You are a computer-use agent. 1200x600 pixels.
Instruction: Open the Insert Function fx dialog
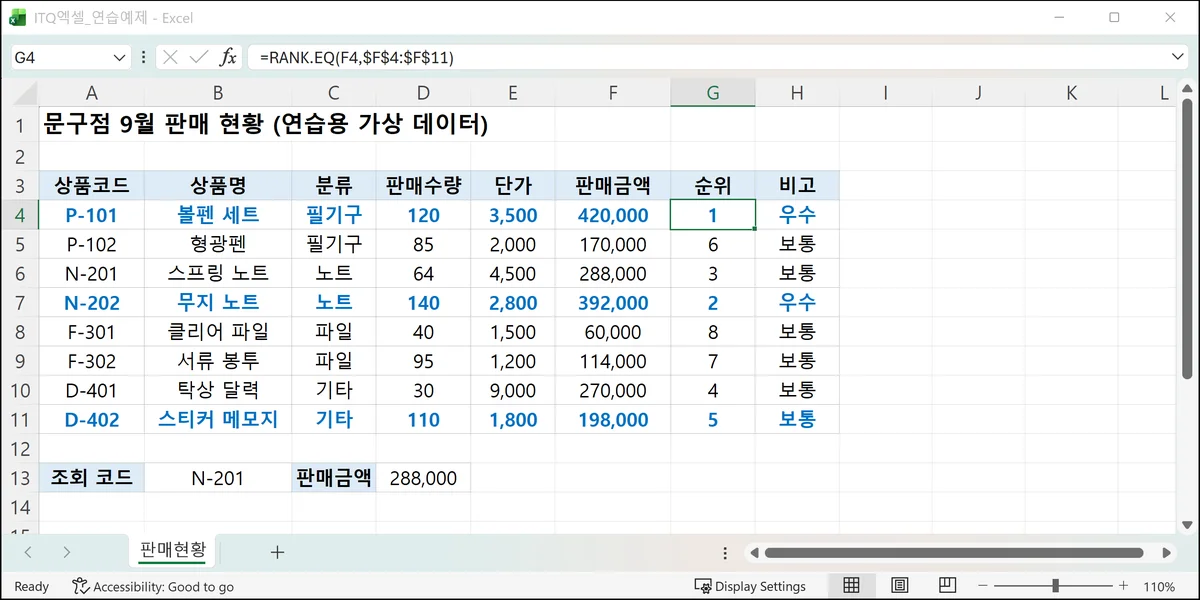pyautogui.click(x=228, y=58)
